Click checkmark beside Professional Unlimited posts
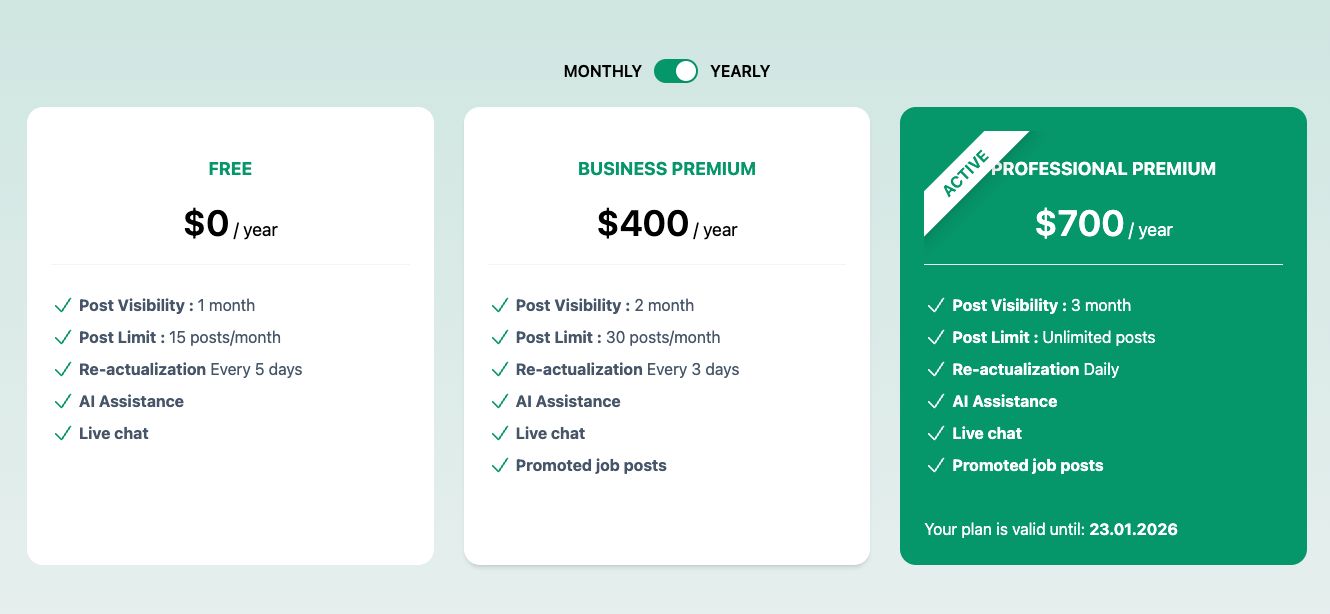This screenshot has height=614, width=1330. pos(936,337)
